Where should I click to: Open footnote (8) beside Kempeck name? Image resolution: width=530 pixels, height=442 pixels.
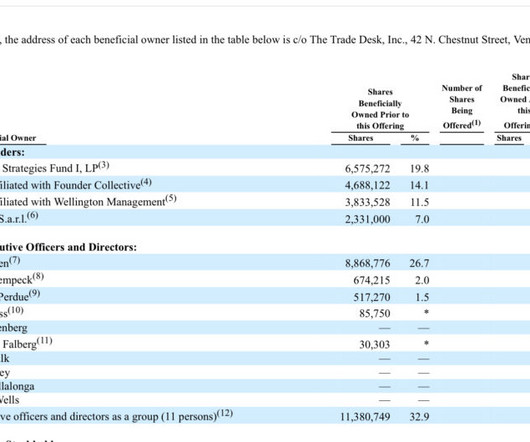[38, 277]
